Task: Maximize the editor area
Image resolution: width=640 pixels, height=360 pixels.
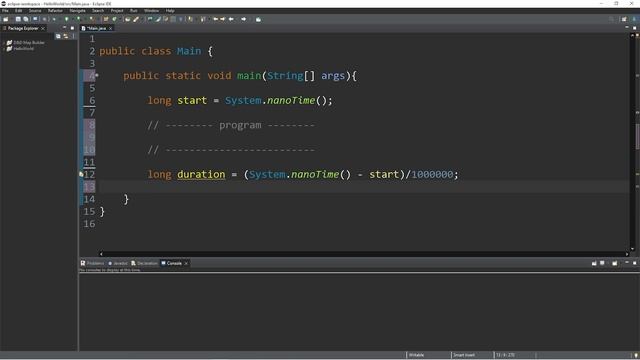Action: pos(635,28)
